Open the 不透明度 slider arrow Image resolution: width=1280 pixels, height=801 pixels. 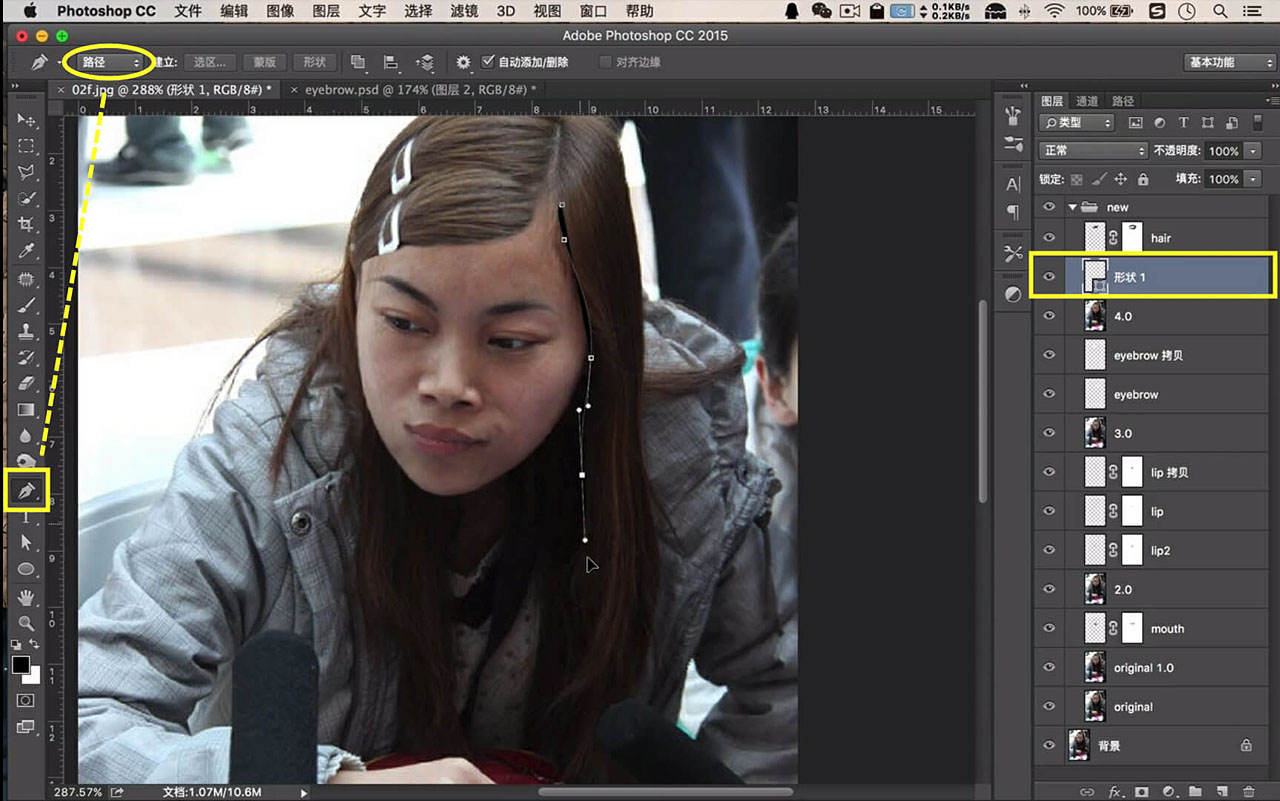(1254, 151)
